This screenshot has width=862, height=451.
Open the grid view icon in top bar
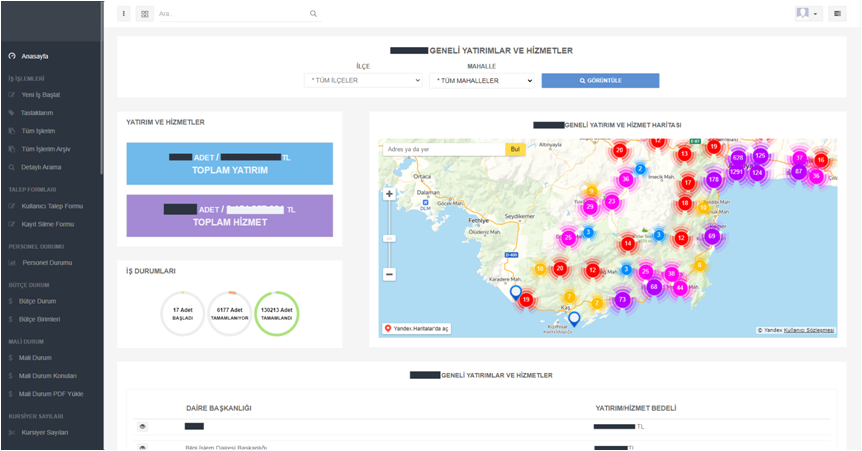145,14
